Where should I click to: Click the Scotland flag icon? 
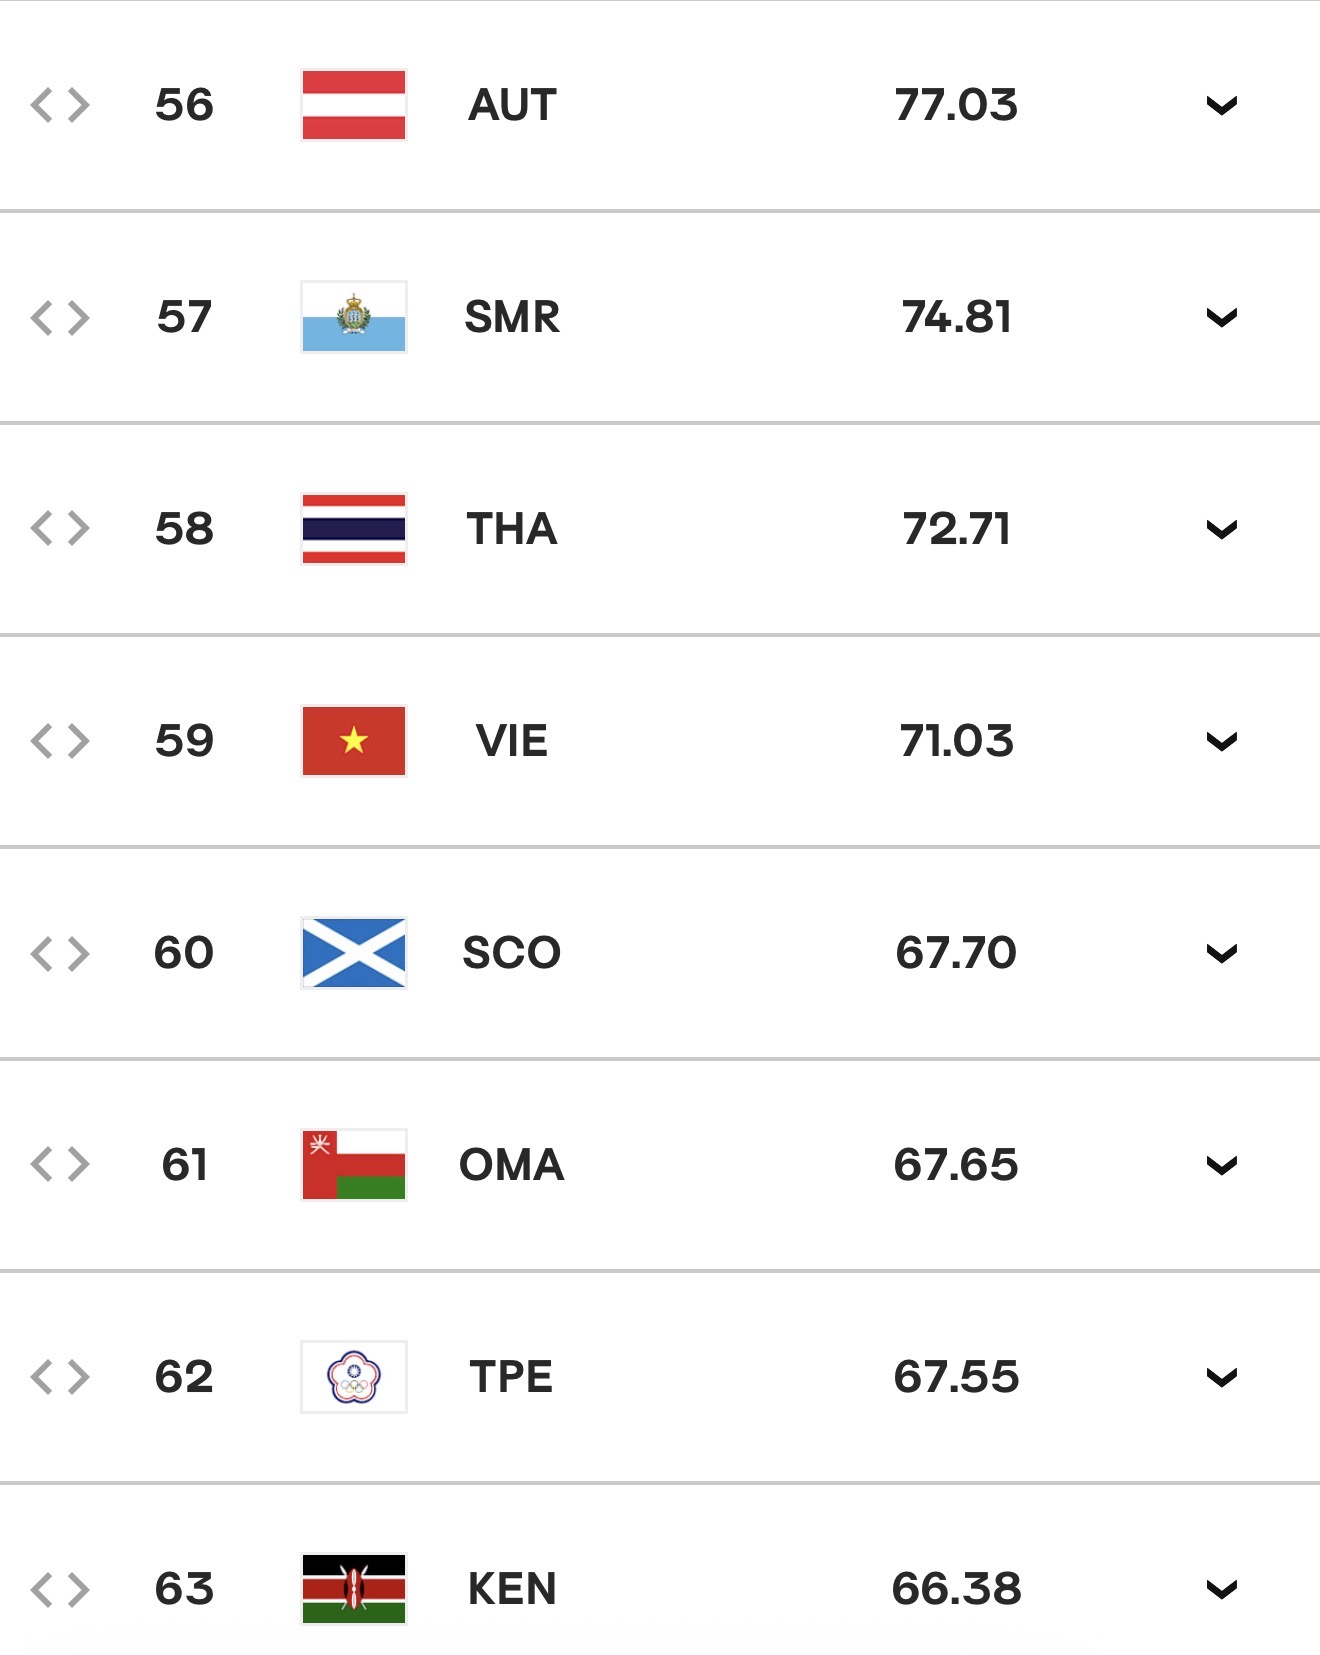coord(354,953)
